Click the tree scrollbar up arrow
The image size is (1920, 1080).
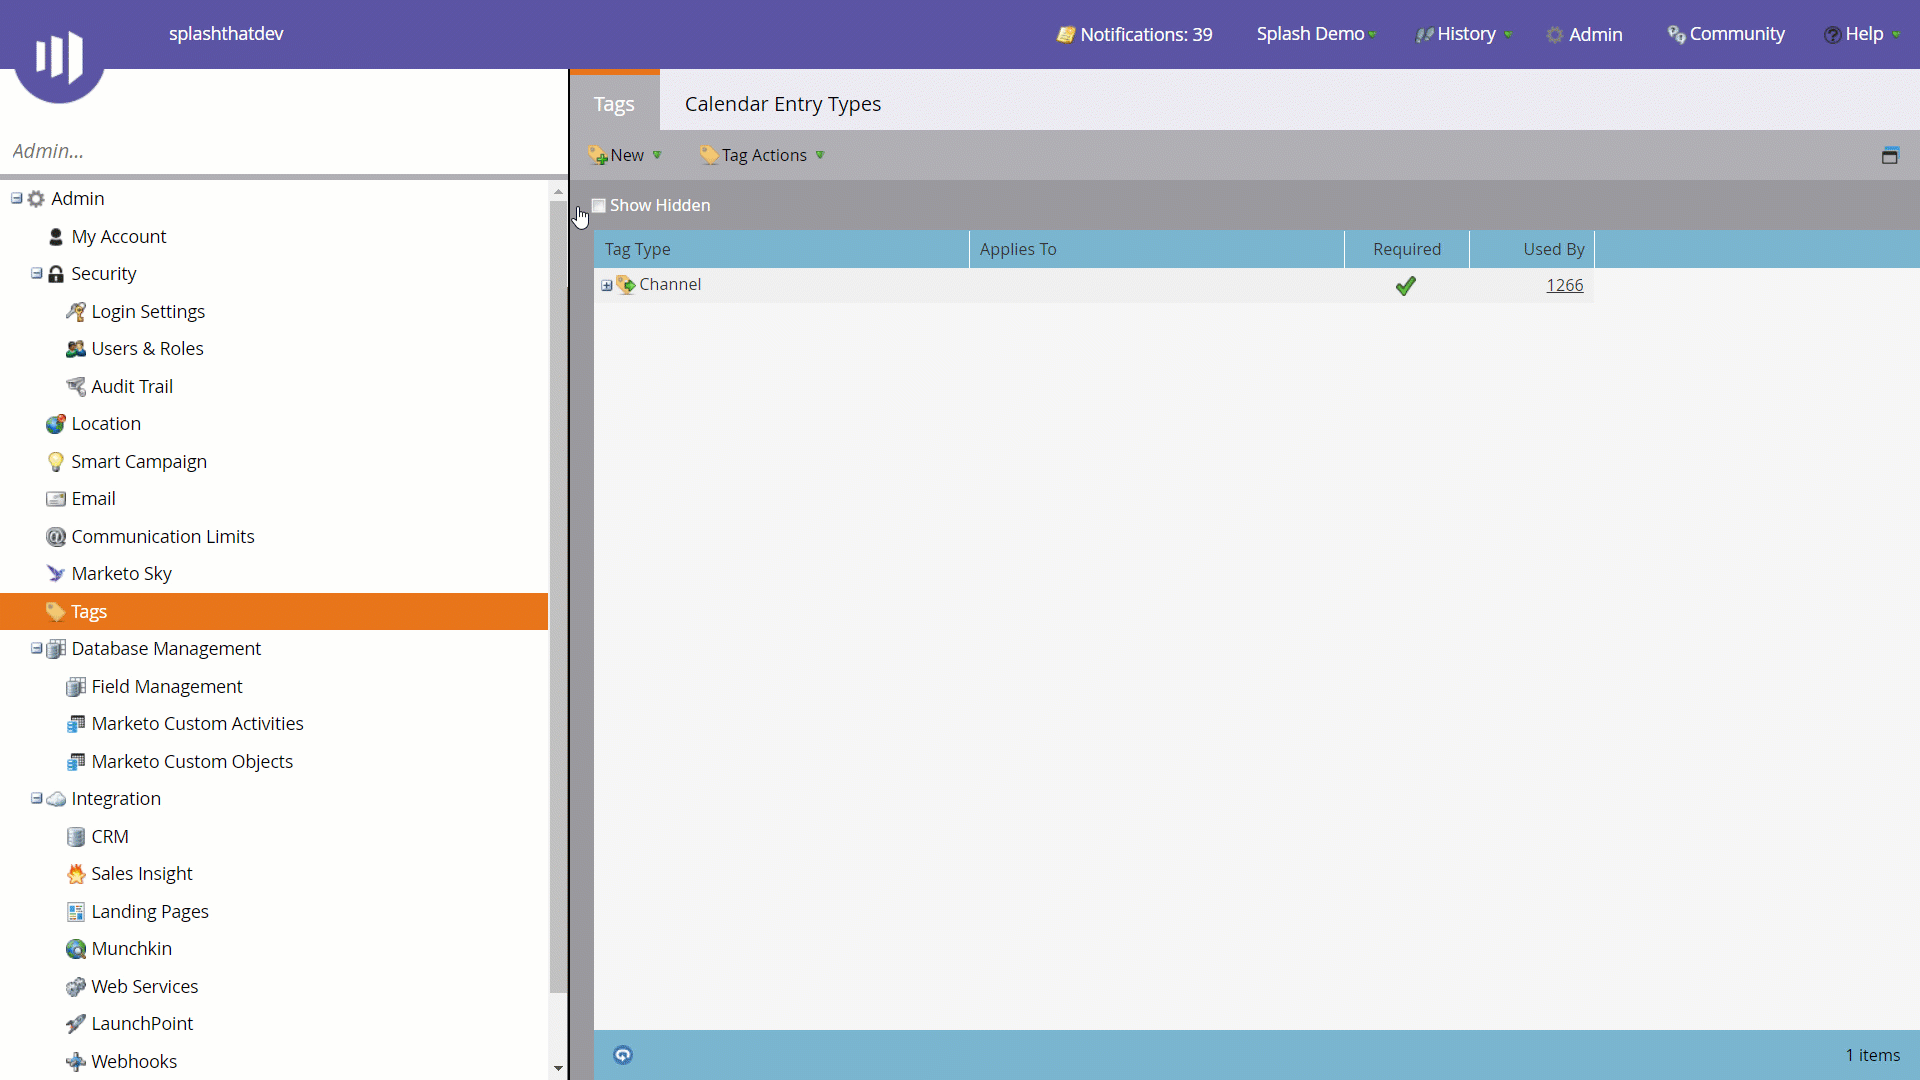coord(558,191)
